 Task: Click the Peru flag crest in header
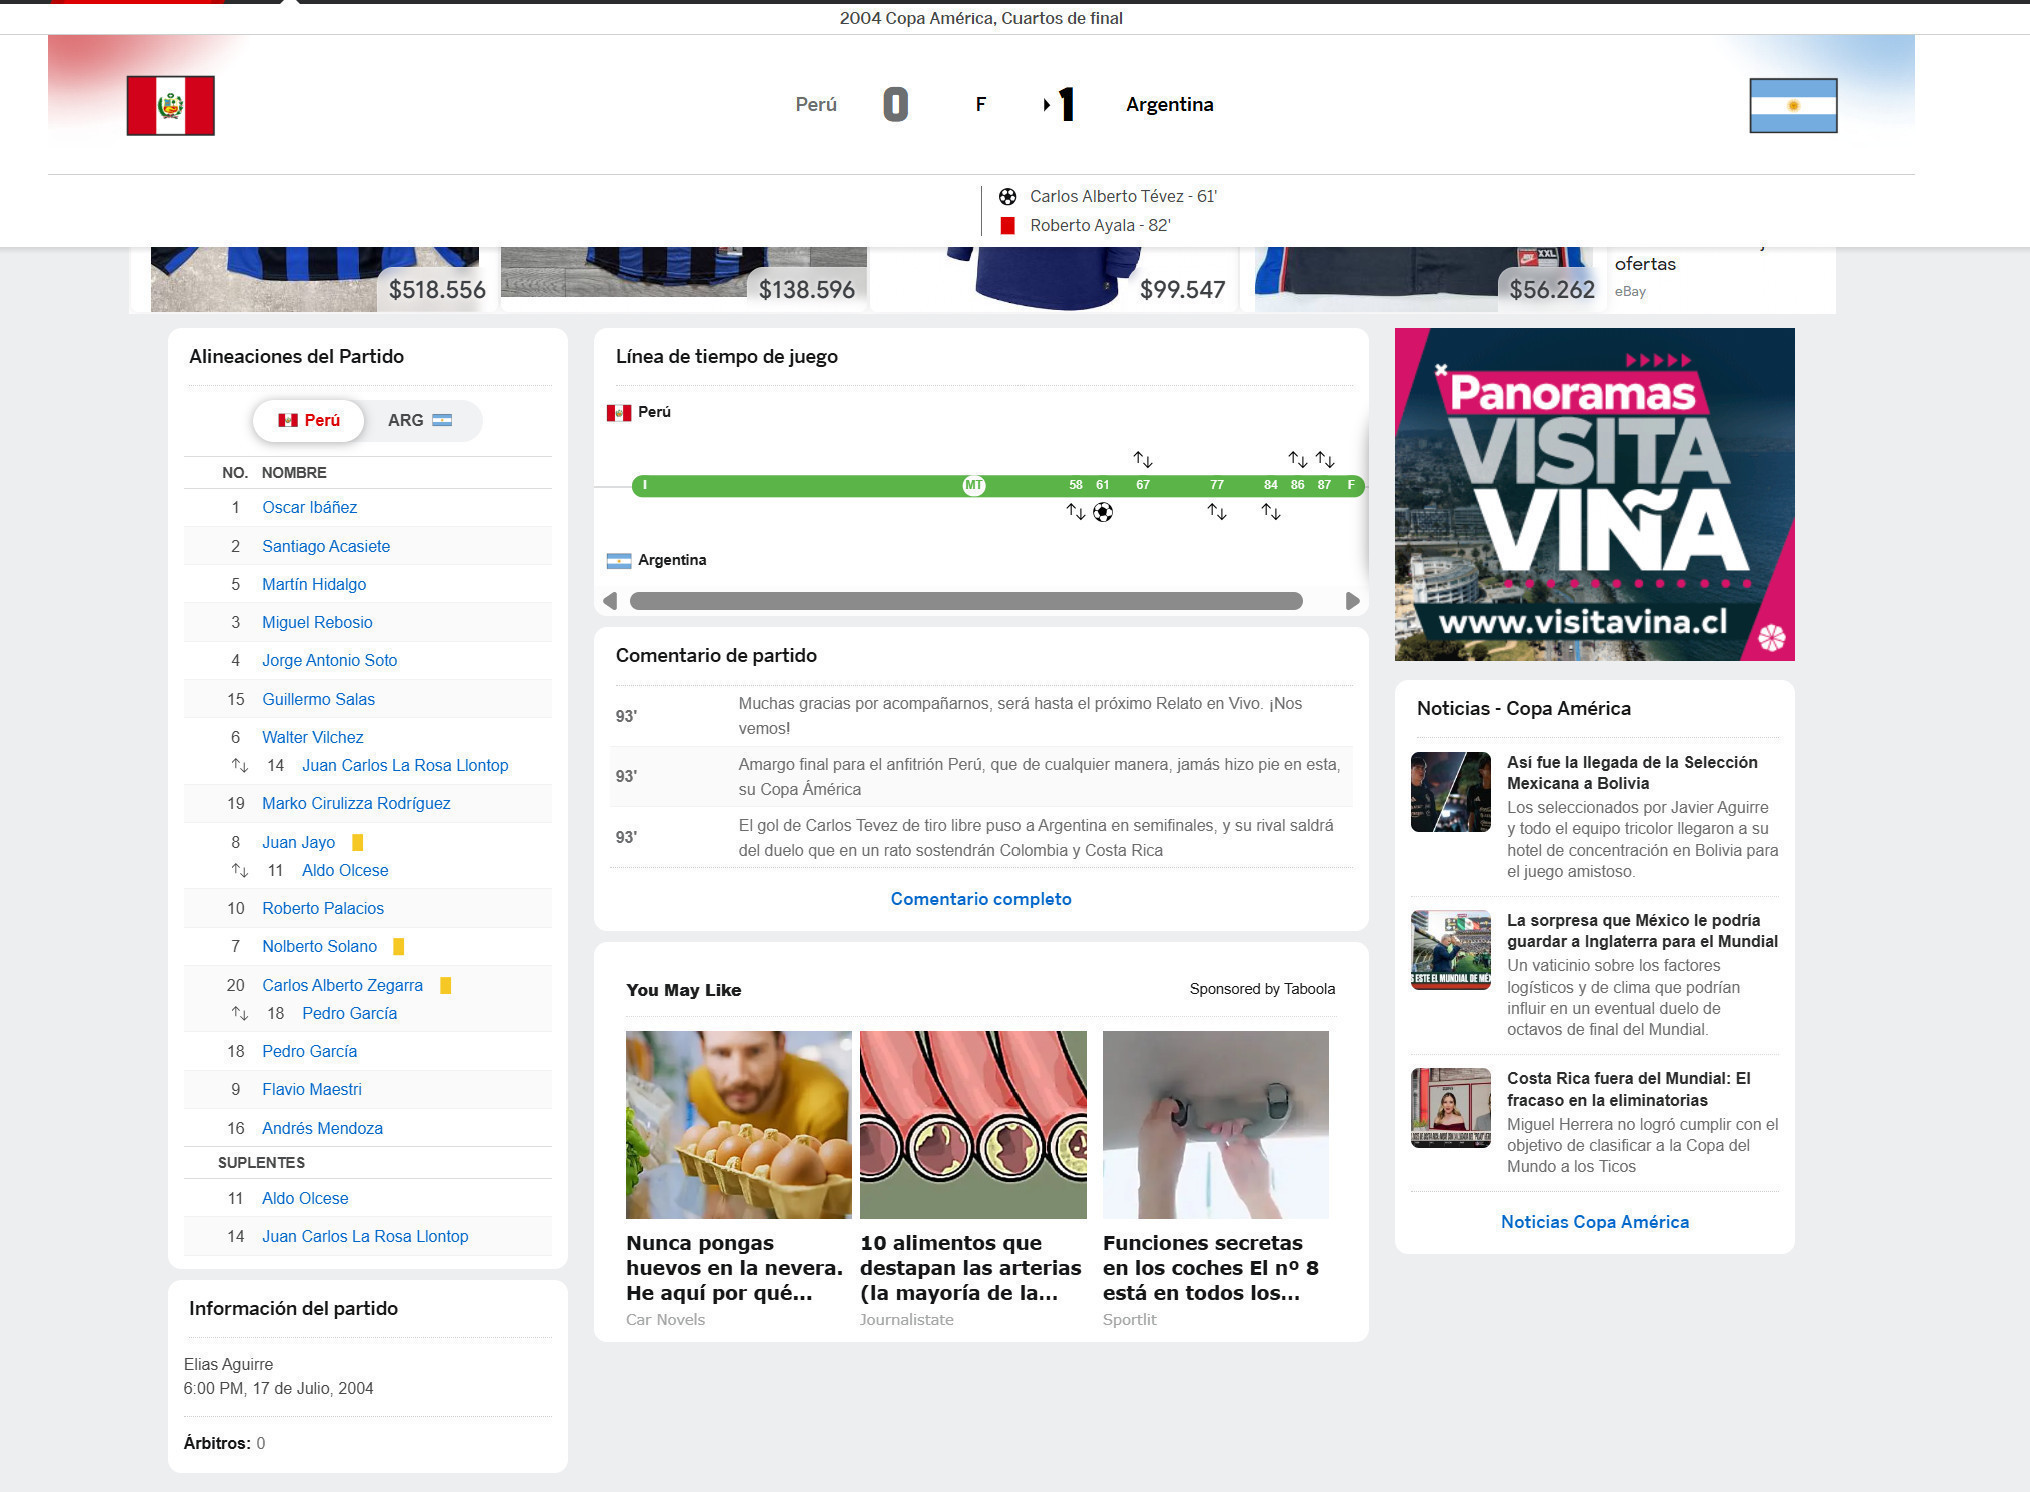pos(170,105)
